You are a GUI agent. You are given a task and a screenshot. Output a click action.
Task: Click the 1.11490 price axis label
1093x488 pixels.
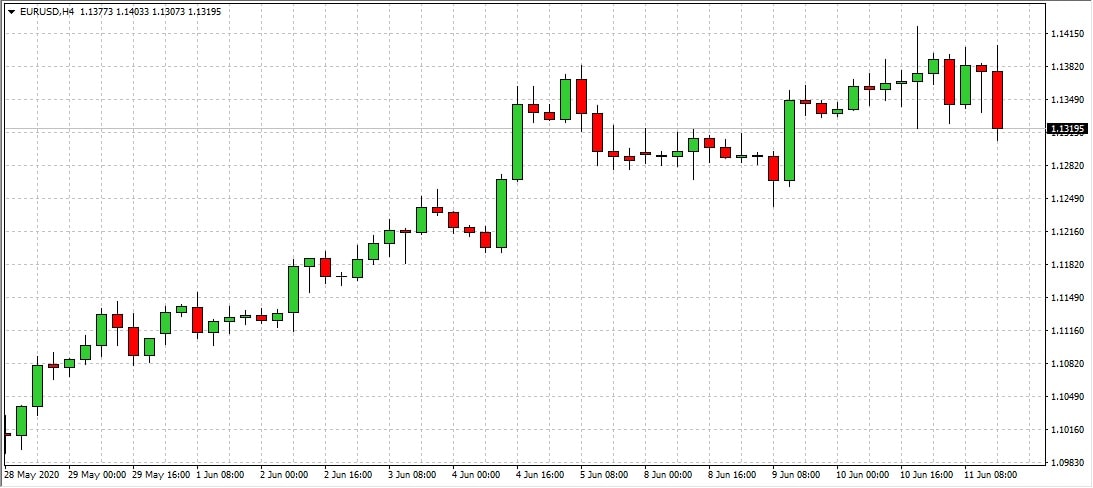click(1067, 298)
